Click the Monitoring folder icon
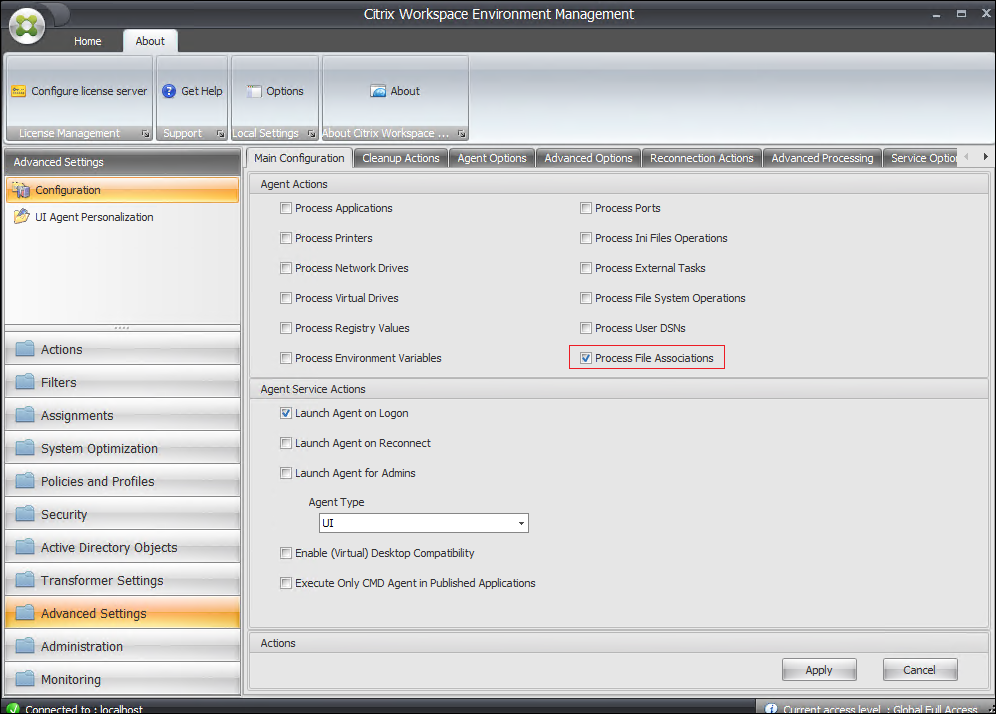996x714 pixels. click(25, 679)
